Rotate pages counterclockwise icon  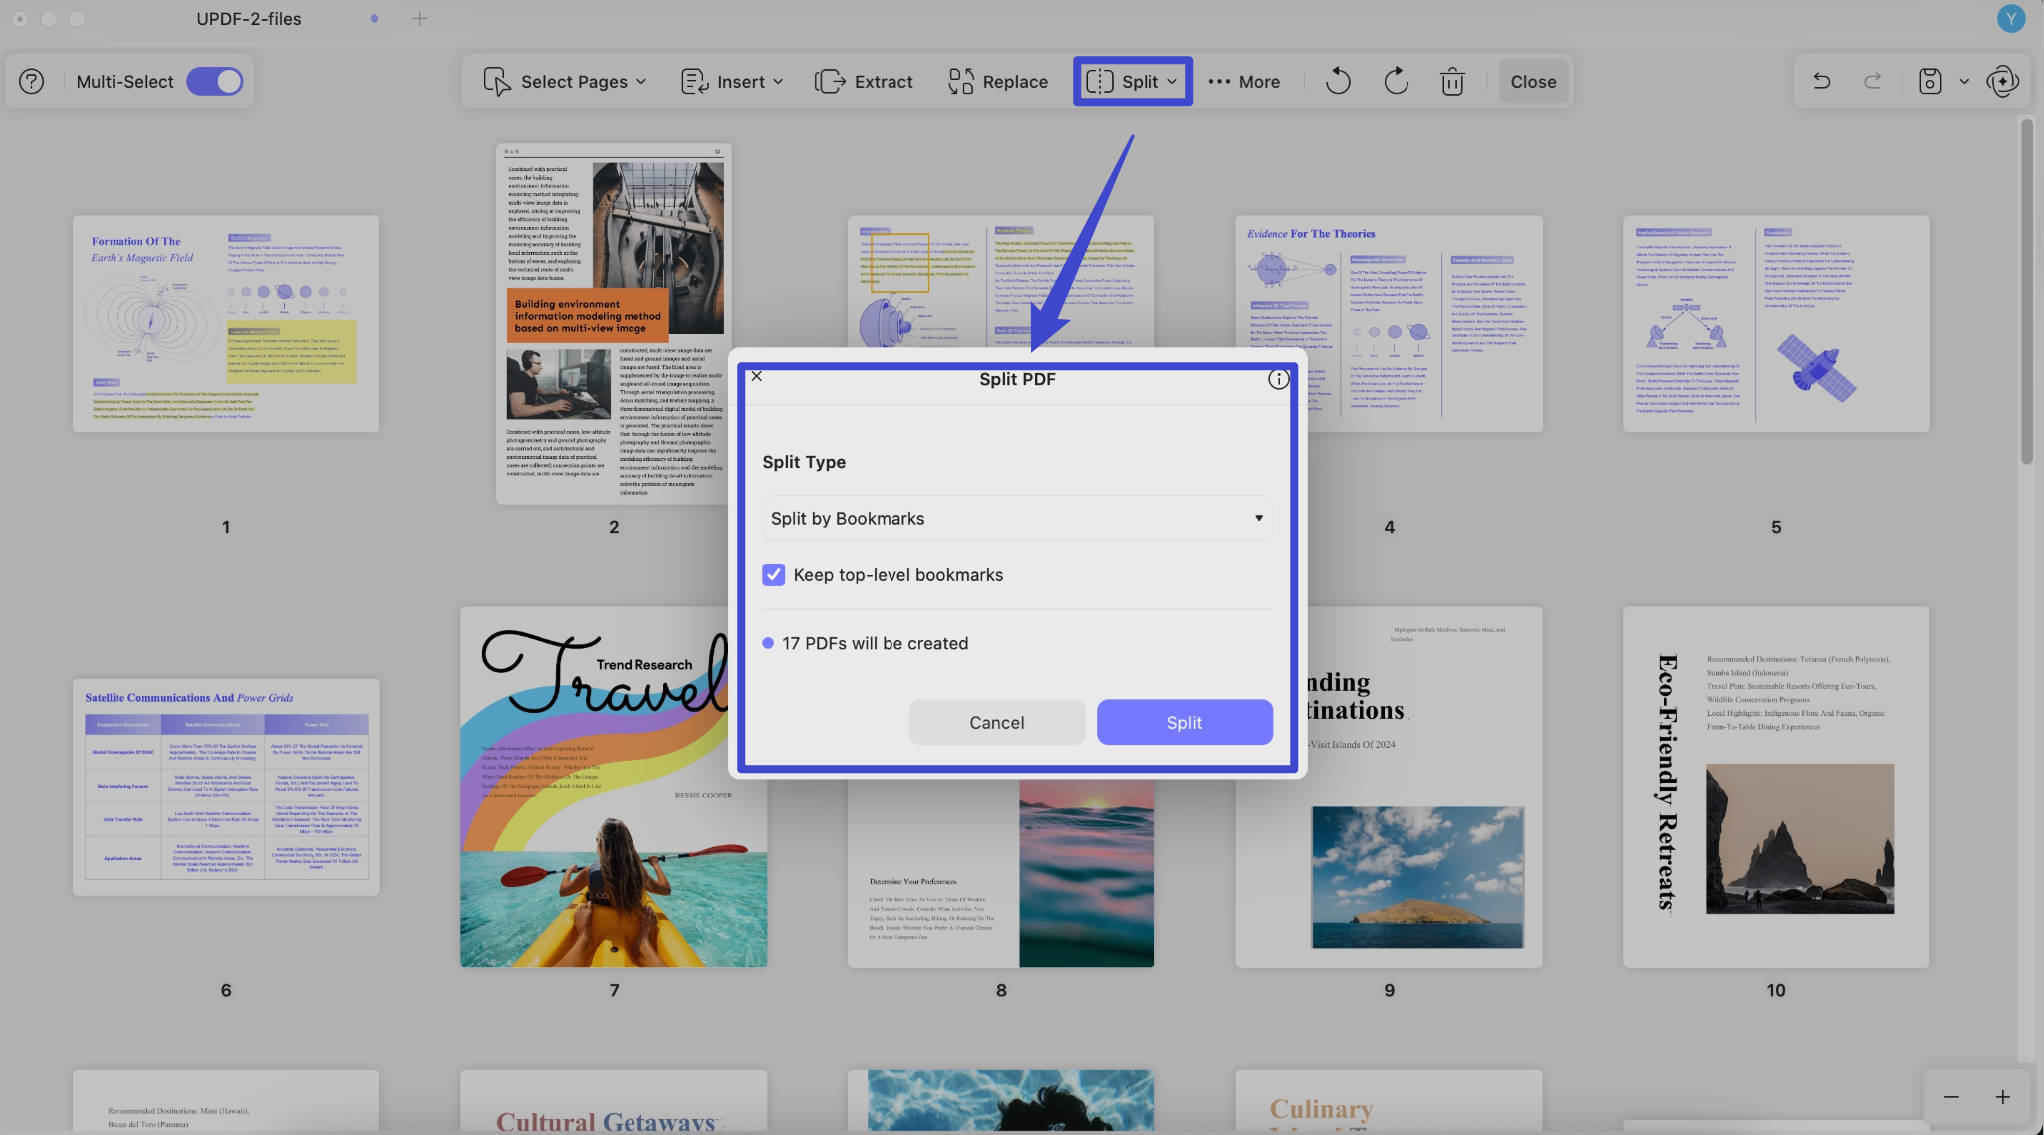coord(1338,82)
